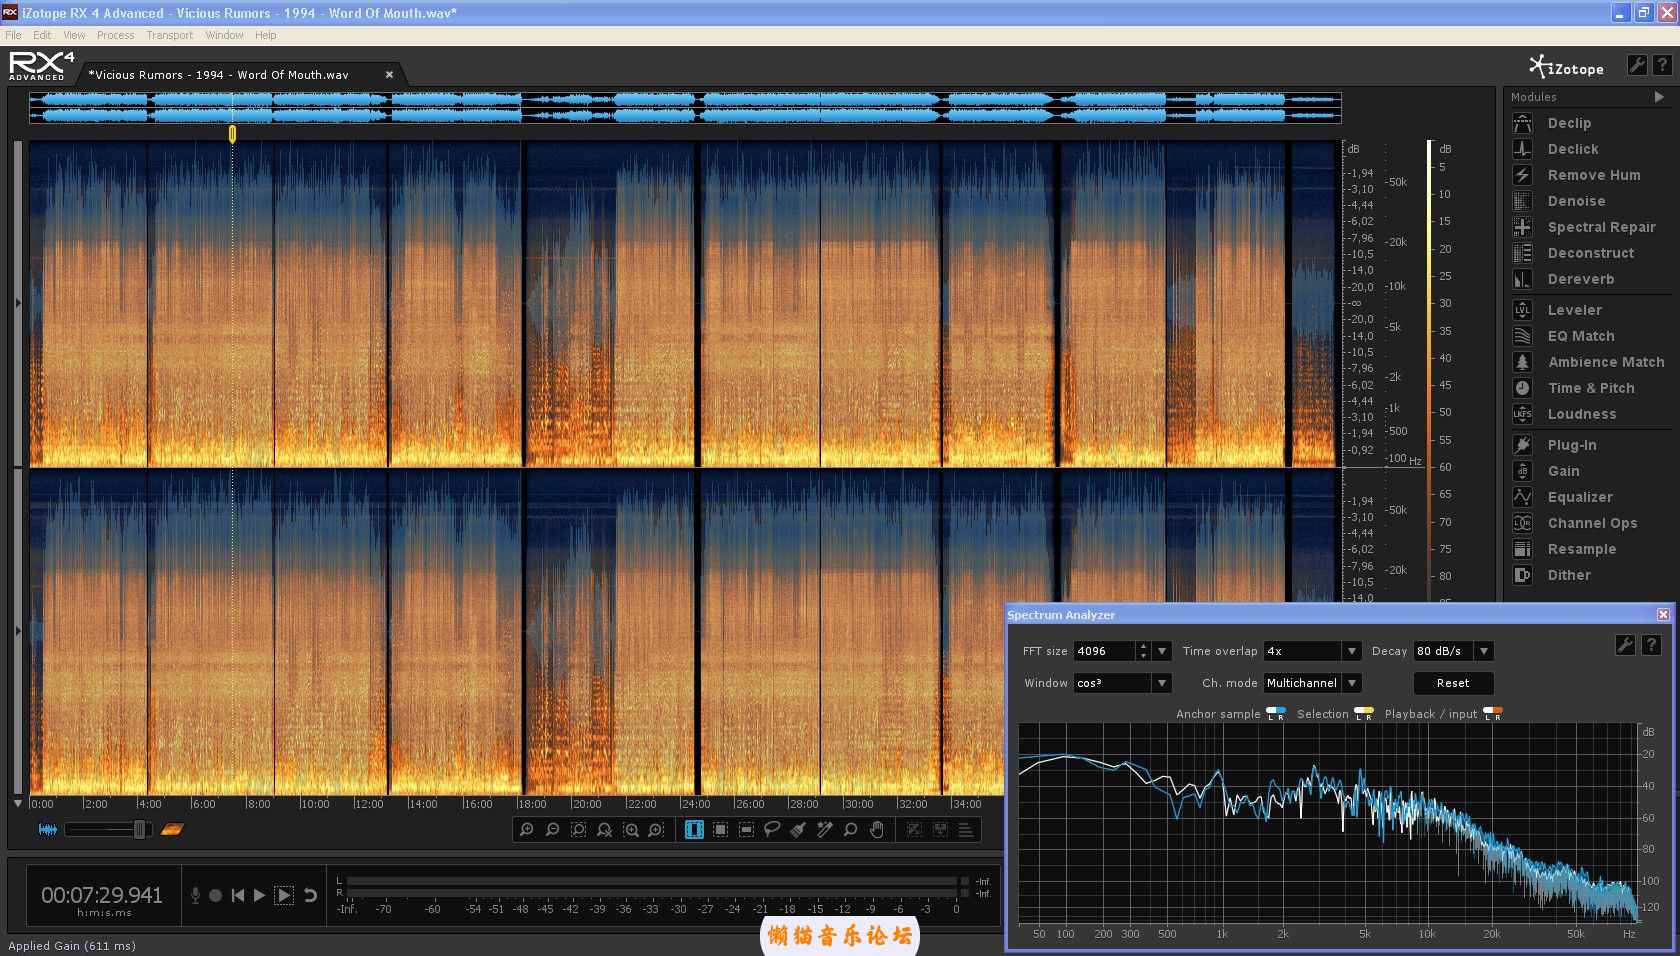Viewport: 1680px width, 956px height.
Task: Open the Window menu
Action: 224,35
